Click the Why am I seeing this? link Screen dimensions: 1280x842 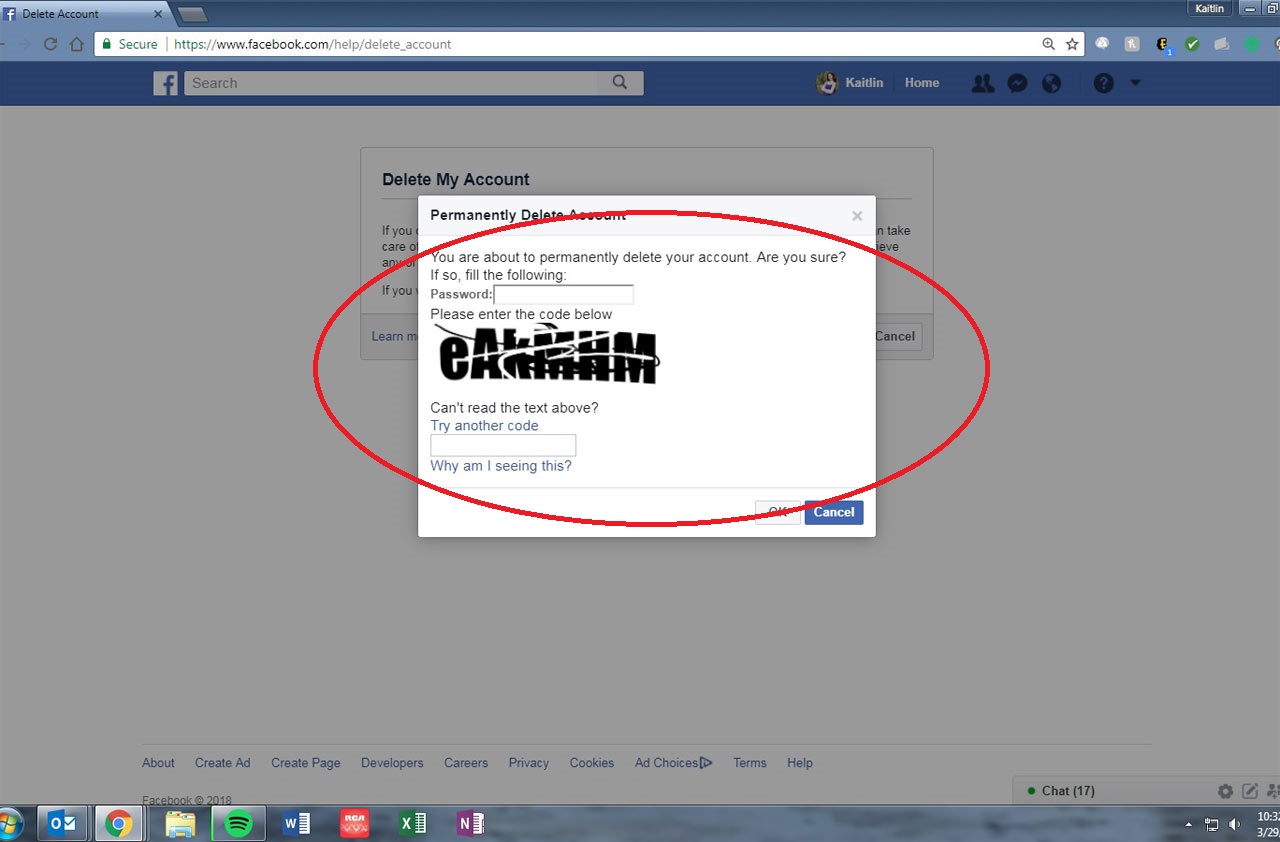click(501, 465)
